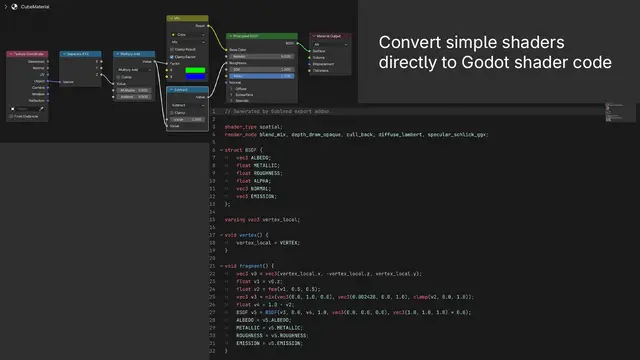Click the Z output socket on Separate XYZ
The height and width of the screenshot is (360, 640).
pyautogui.click(x=101, y=75)
